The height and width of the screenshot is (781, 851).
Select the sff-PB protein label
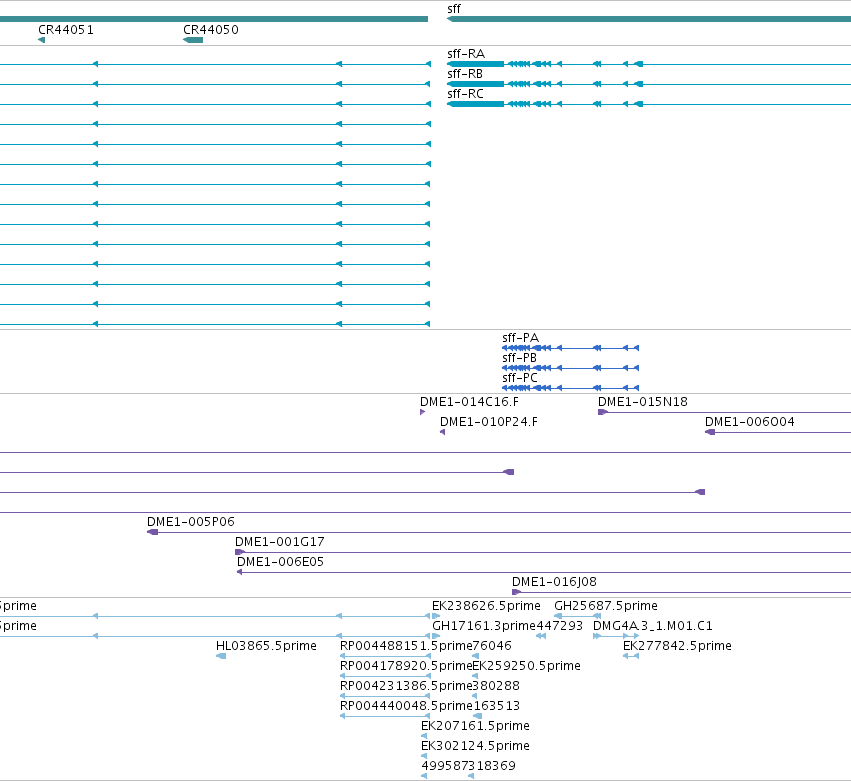coord(519,358)
